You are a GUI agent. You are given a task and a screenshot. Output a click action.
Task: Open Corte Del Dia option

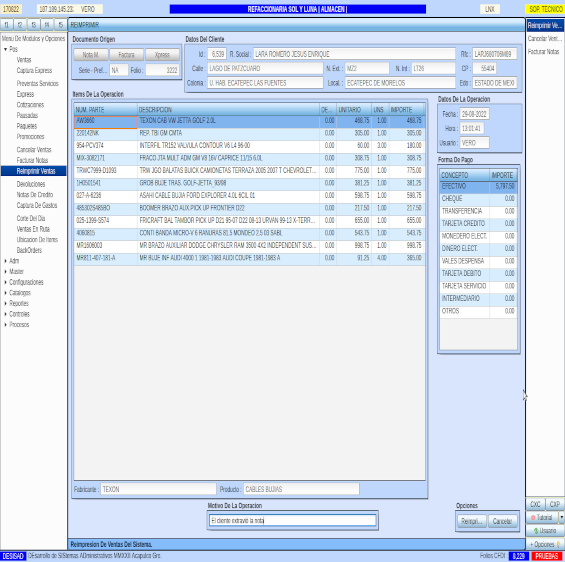tap(31, 218)
